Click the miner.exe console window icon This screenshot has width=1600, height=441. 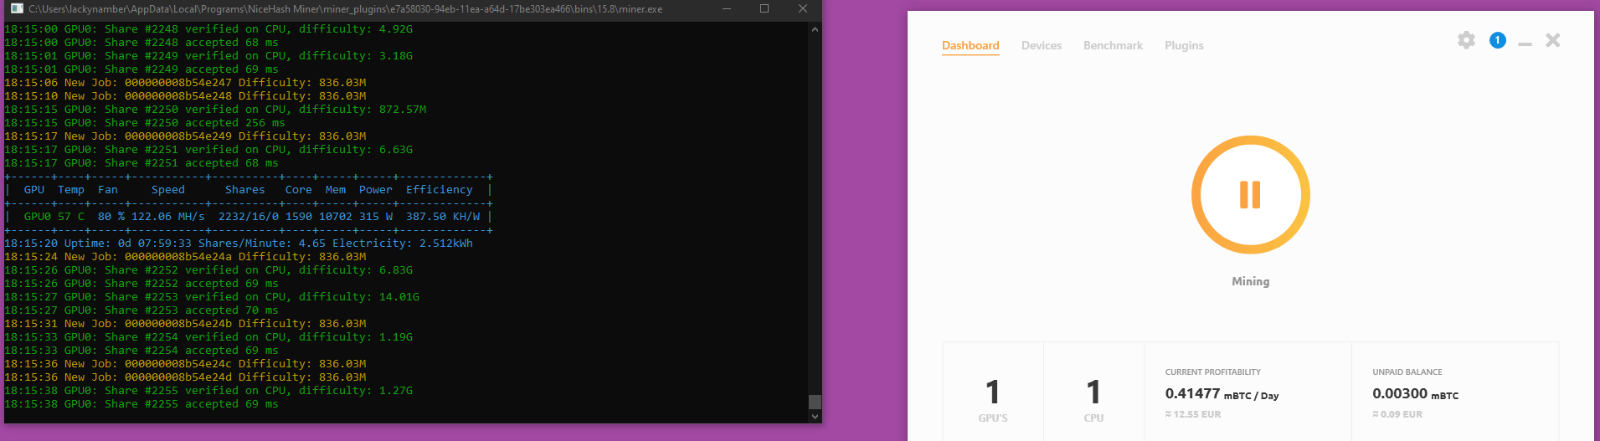point(16,9)
